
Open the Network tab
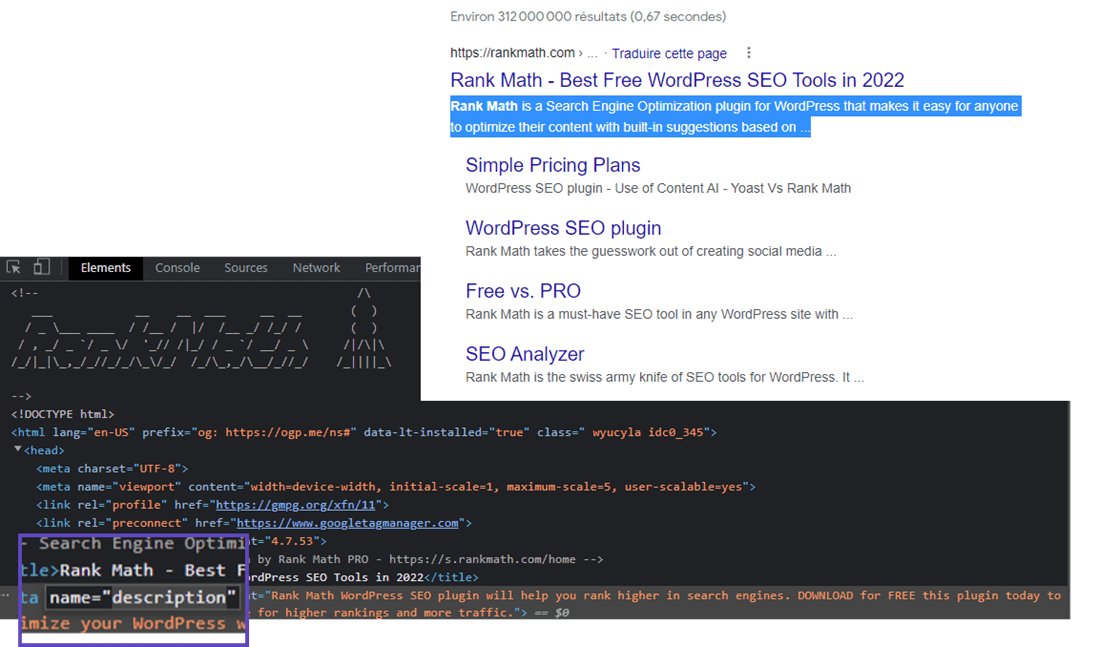[316, 268]
